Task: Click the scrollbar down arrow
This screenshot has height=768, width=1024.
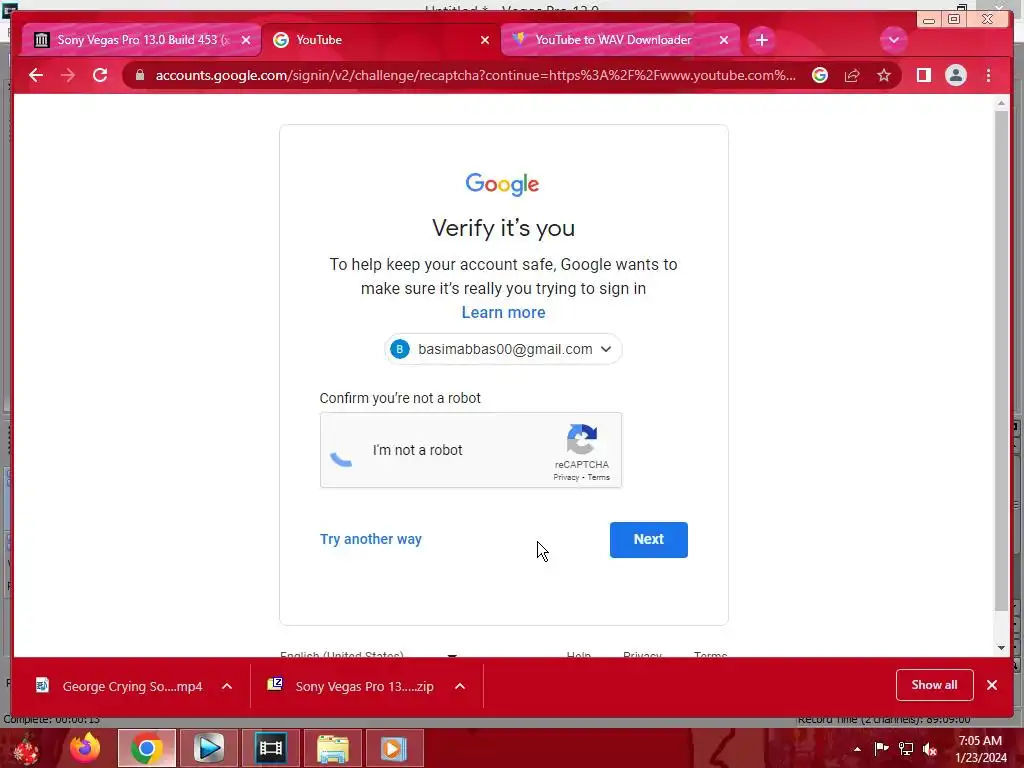Action: click(x=1001, y=648)
